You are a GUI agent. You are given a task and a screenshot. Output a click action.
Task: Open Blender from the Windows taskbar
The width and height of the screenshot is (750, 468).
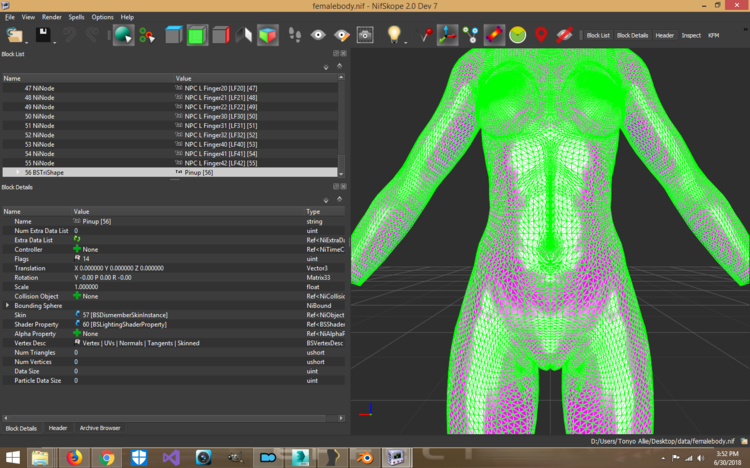point(364,458)
